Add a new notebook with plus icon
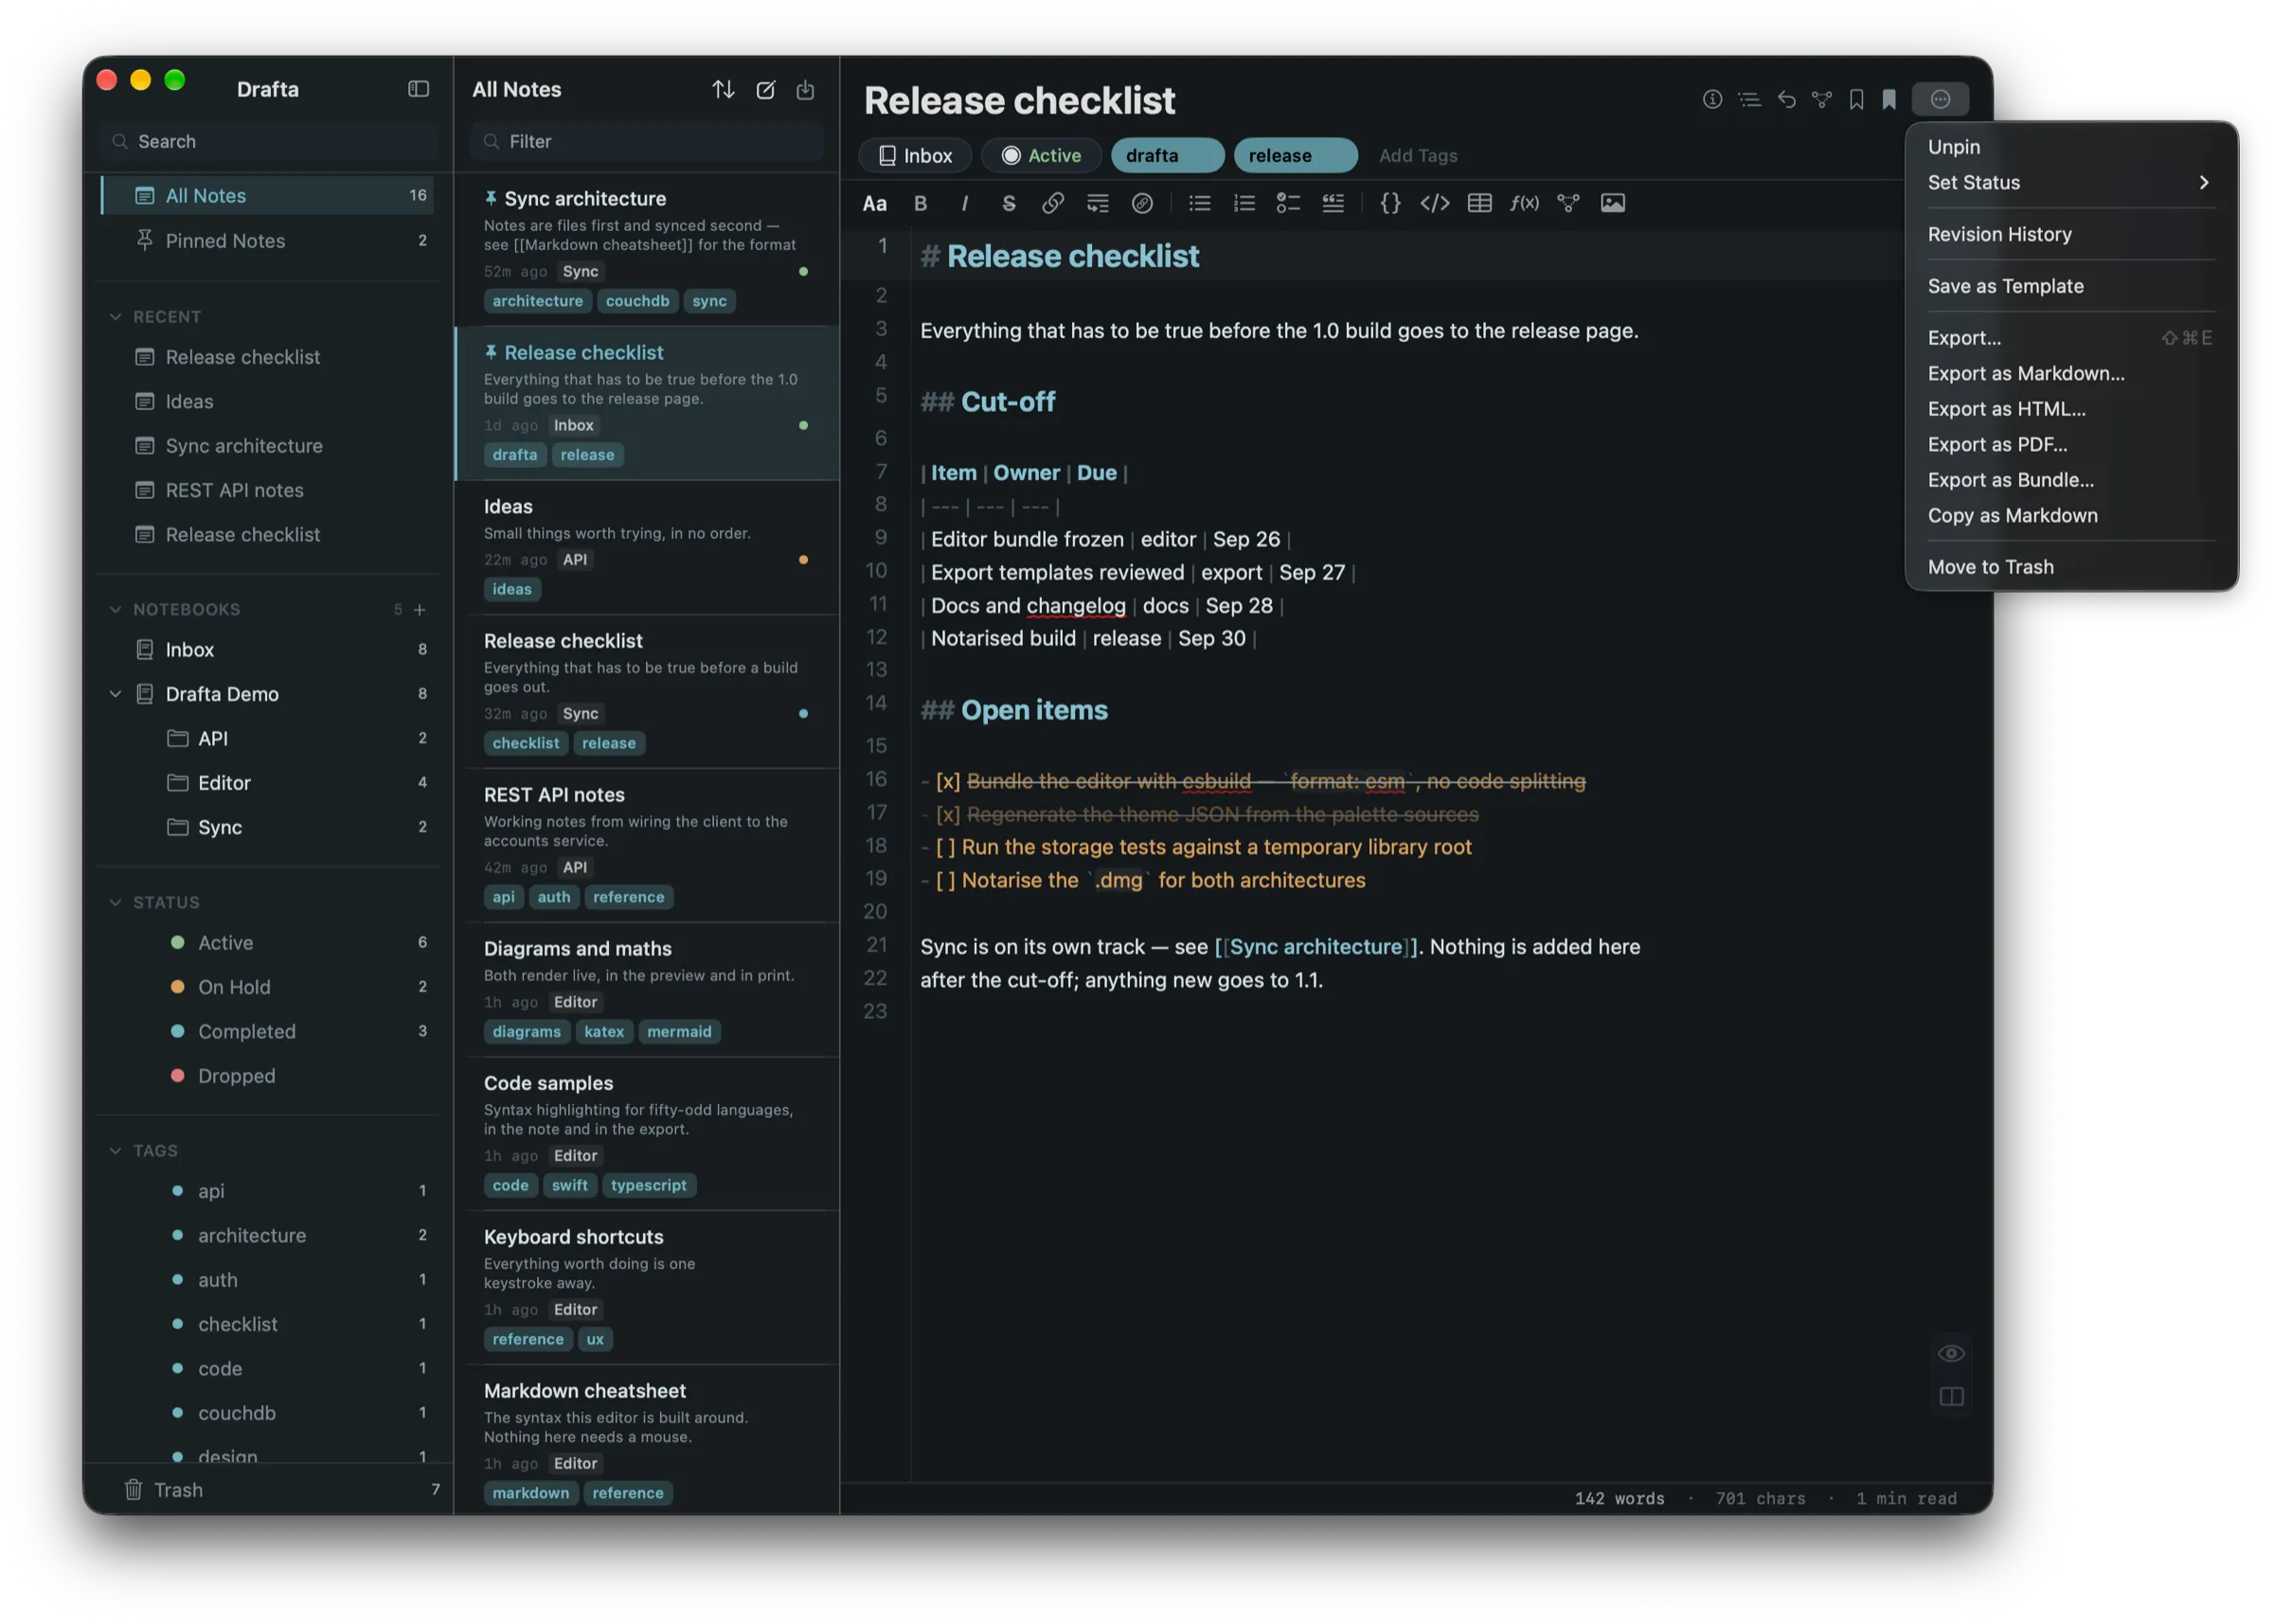 (x=420, y=609)
